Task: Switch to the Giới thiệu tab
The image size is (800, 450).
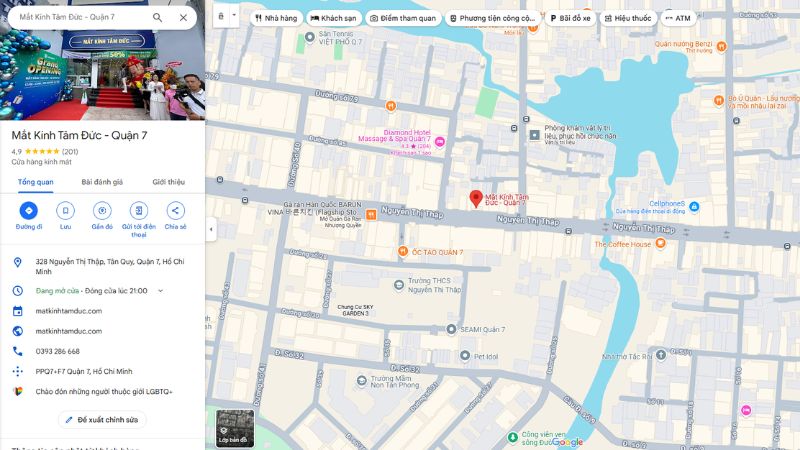Action: [168, 182]
